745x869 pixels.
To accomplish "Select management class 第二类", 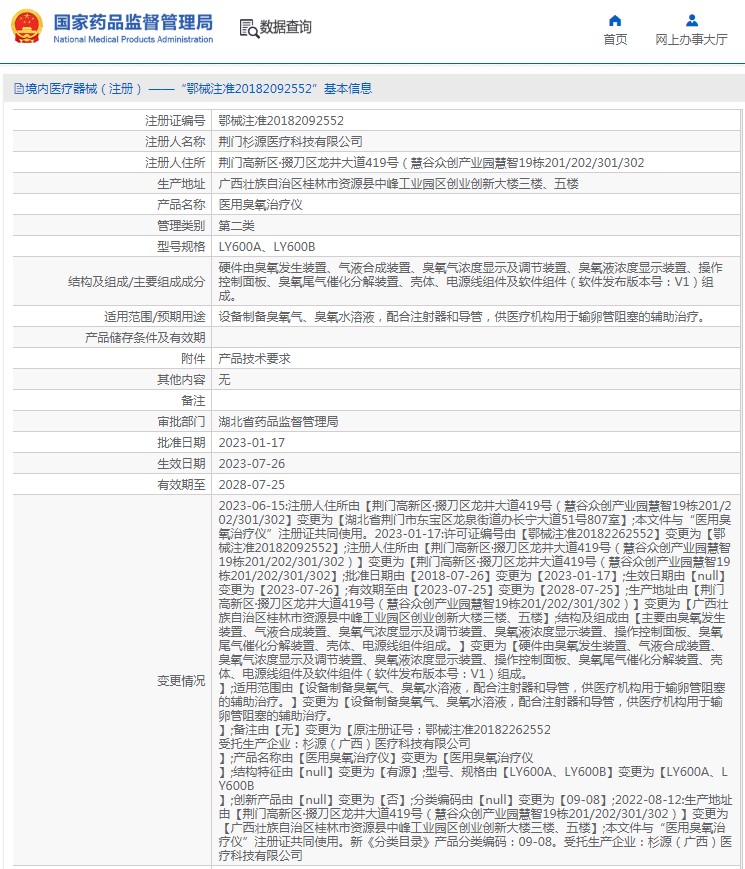I will coord(237,226).
